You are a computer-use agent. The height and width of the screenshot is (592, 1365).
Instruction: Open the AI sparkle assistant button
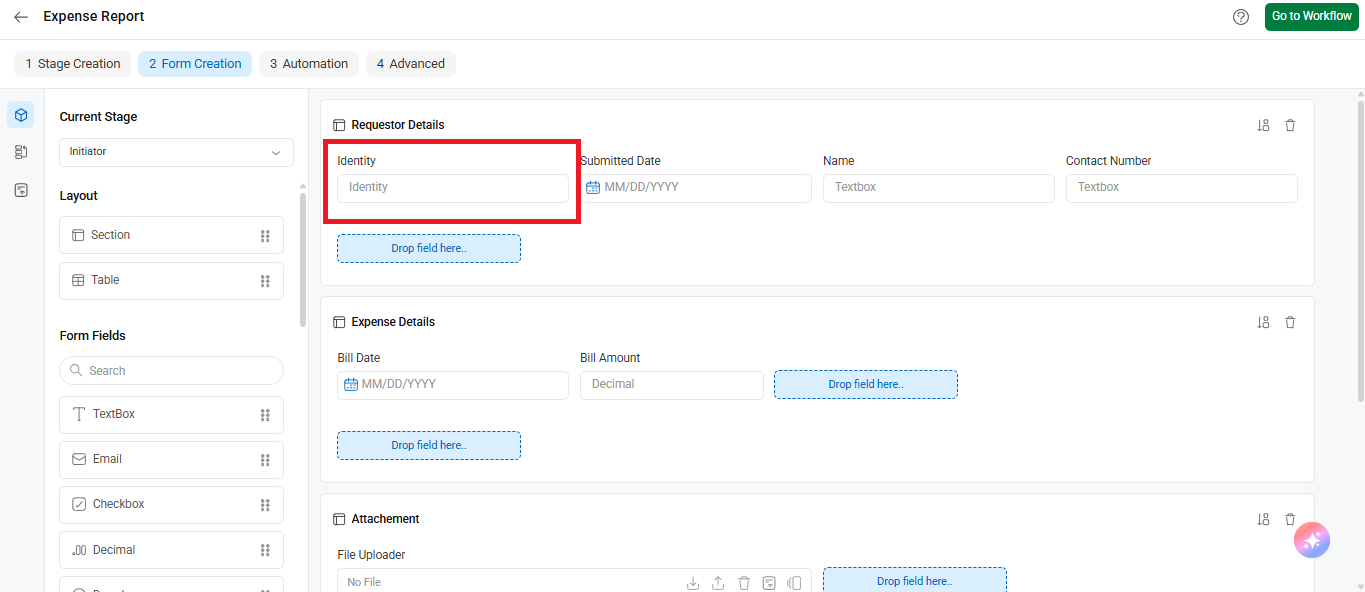pos(1312,541)
